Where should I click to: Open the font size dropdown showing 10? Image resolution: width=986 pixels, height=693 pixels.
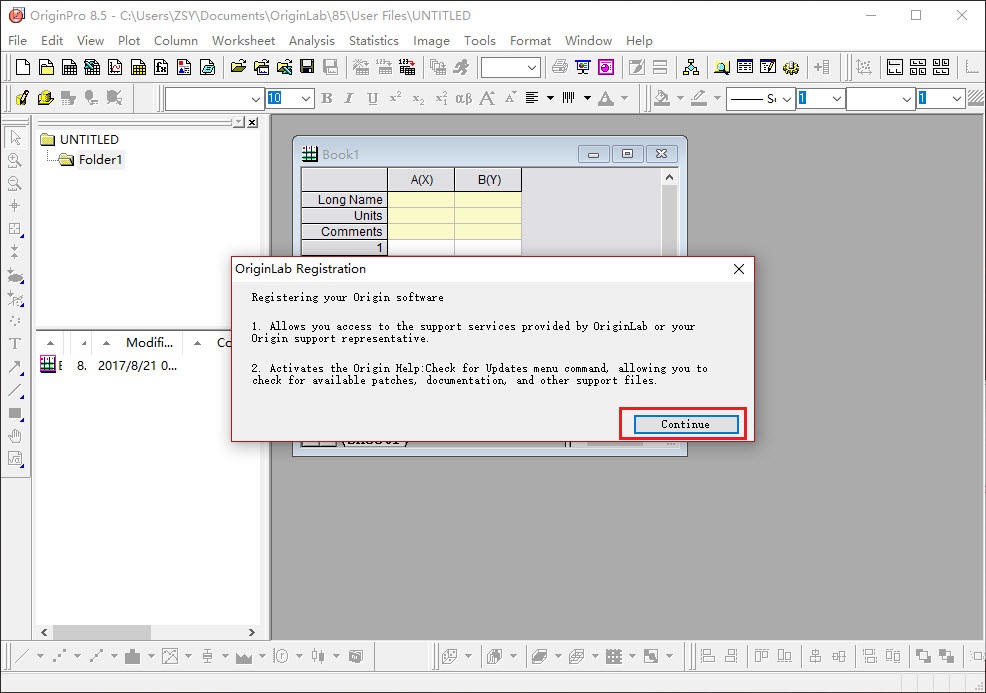pyautogui.click(x=305, y=98)
